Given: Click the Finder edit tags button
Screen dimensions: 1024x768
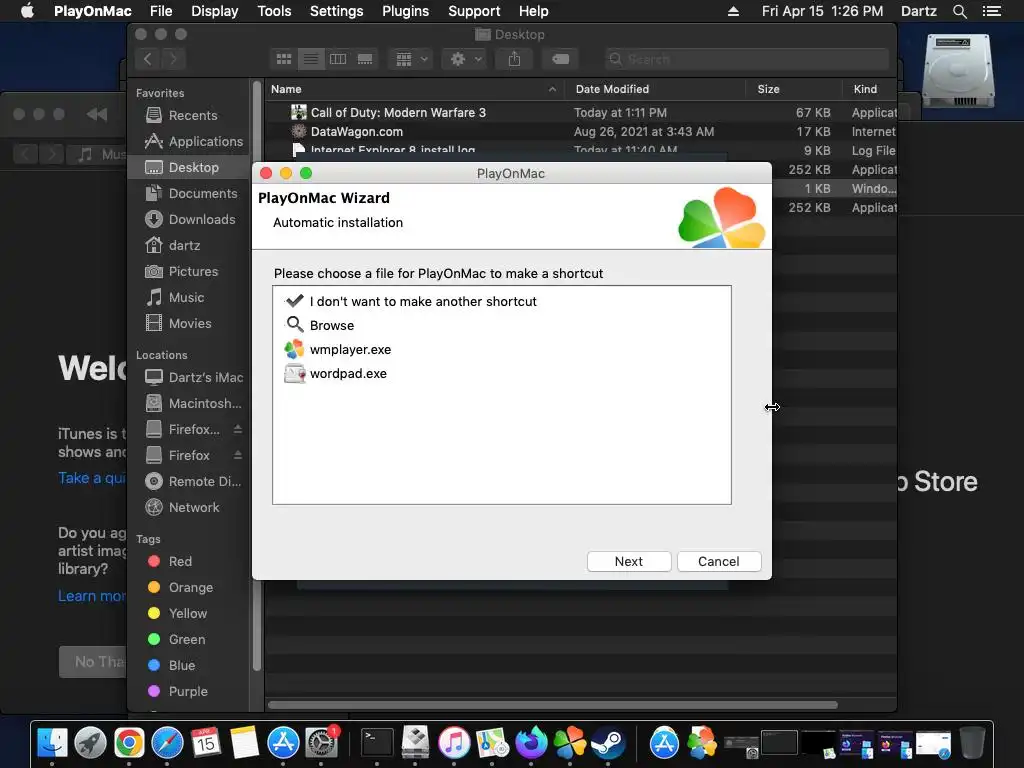Looking at the screenshot, I should [x=560, y=59].
